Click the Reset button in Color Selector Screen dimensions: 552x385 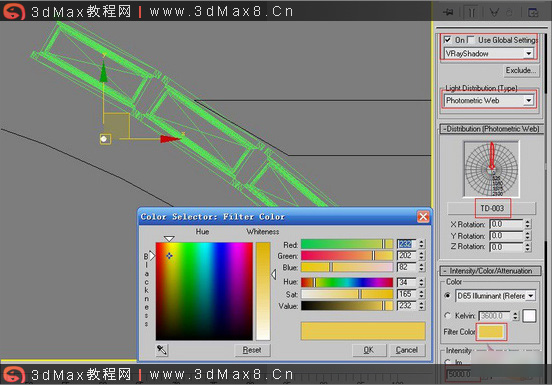252,350
